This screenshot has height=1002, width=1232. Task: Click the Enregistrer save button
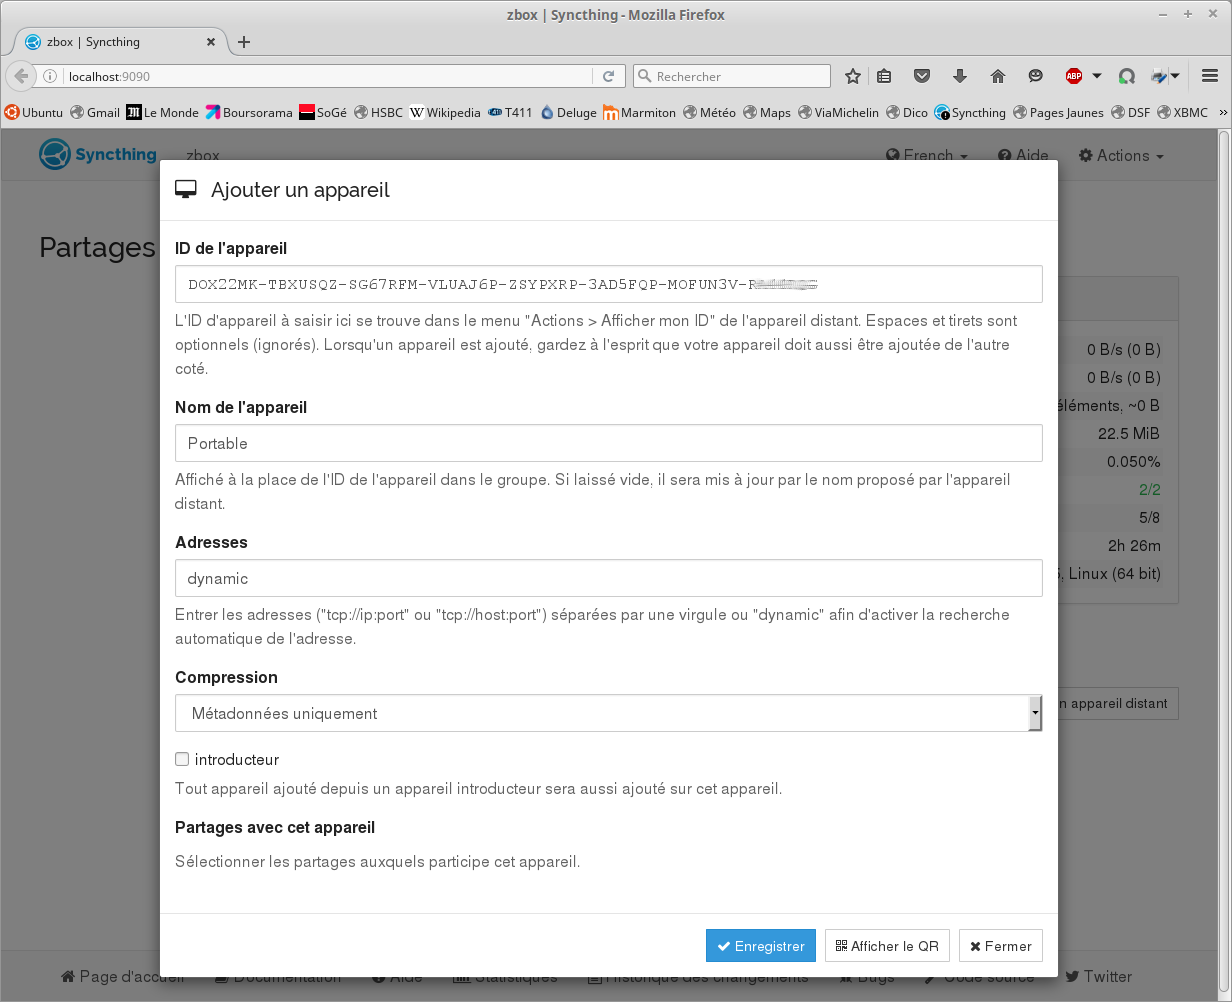tap(761, 946)
